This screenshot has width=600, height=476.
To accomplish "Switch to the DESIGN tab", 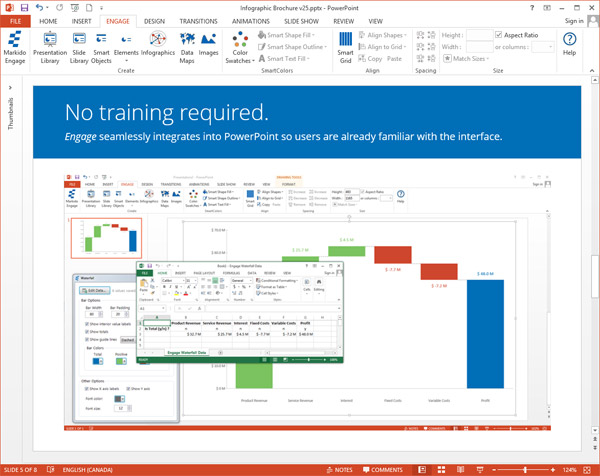I will (155, 21).
